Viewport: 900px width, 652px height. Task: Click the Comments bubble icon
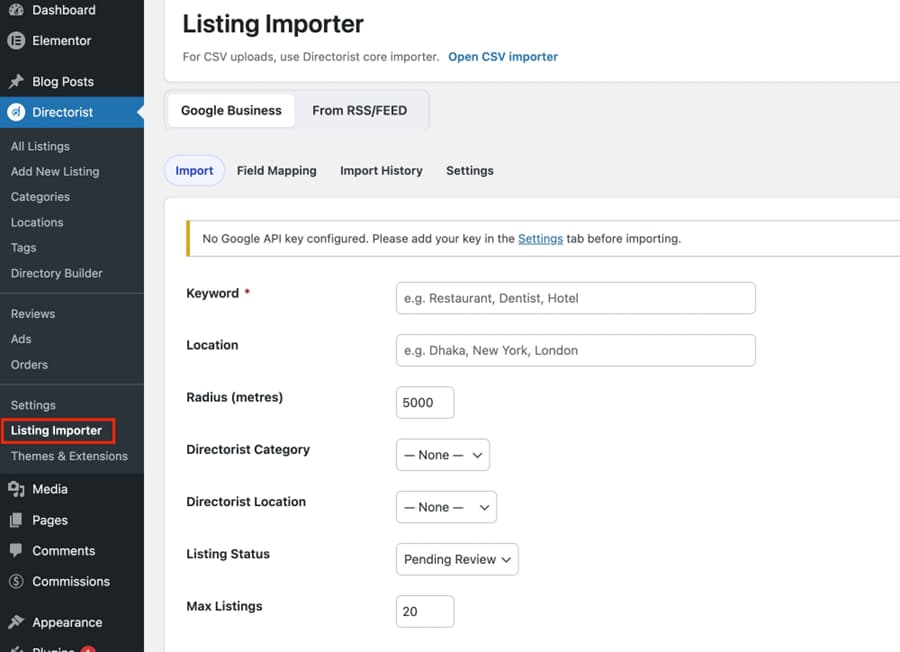16,550
